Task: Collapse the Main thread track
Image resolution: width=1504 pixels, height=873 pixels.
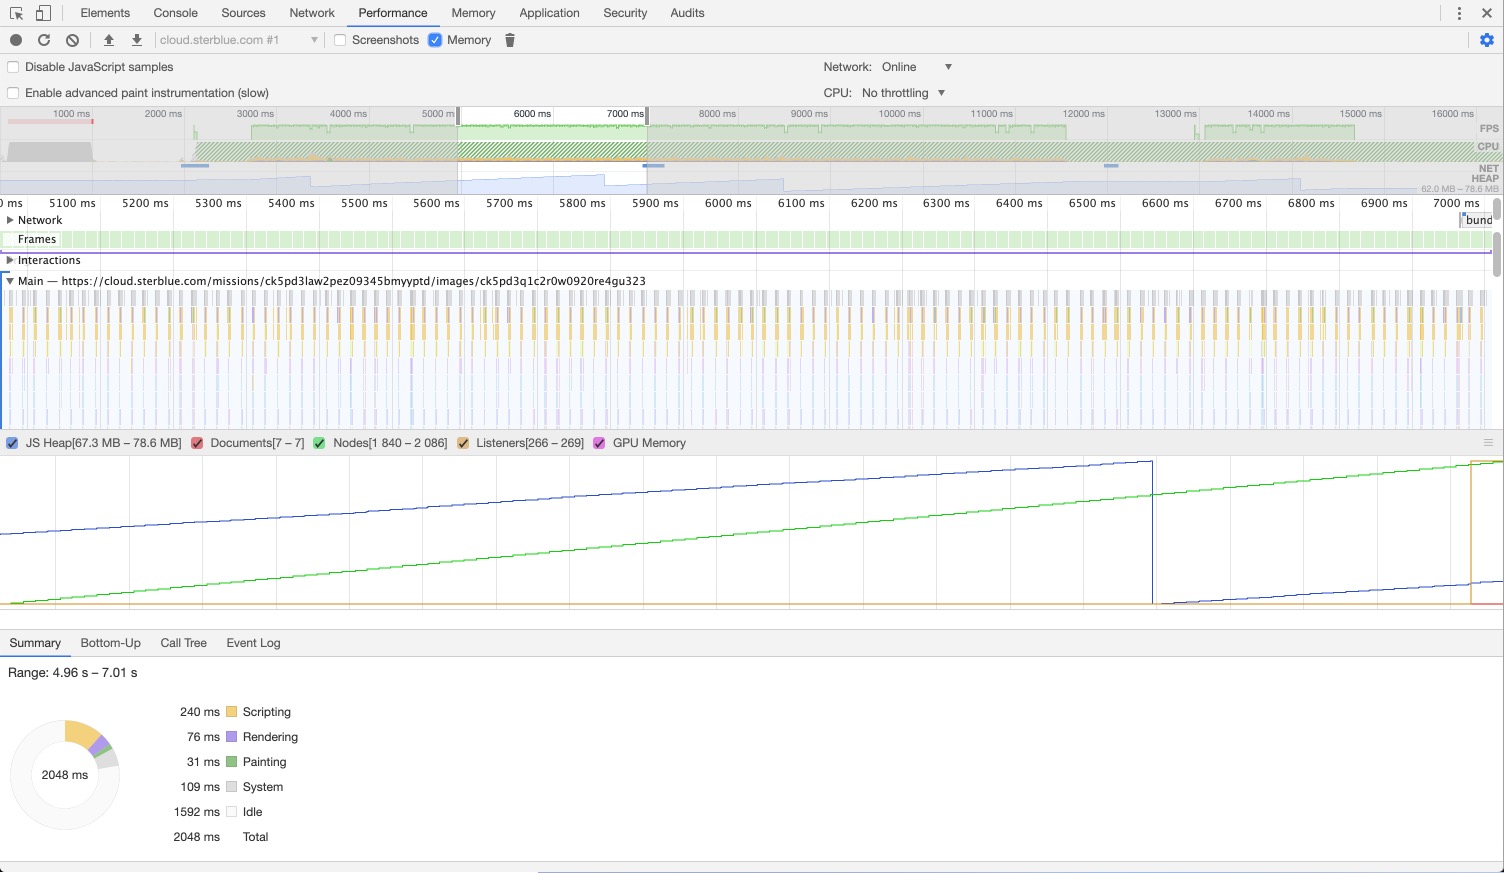Action: pyautogui.click(x=10, y=281)
